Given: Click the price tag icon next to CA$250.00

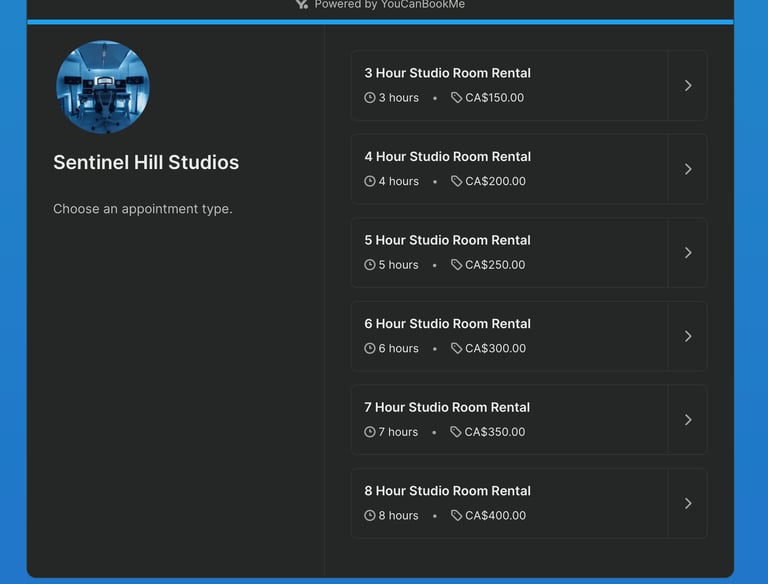Looking at the screenshot, I should tap(456, 265).
